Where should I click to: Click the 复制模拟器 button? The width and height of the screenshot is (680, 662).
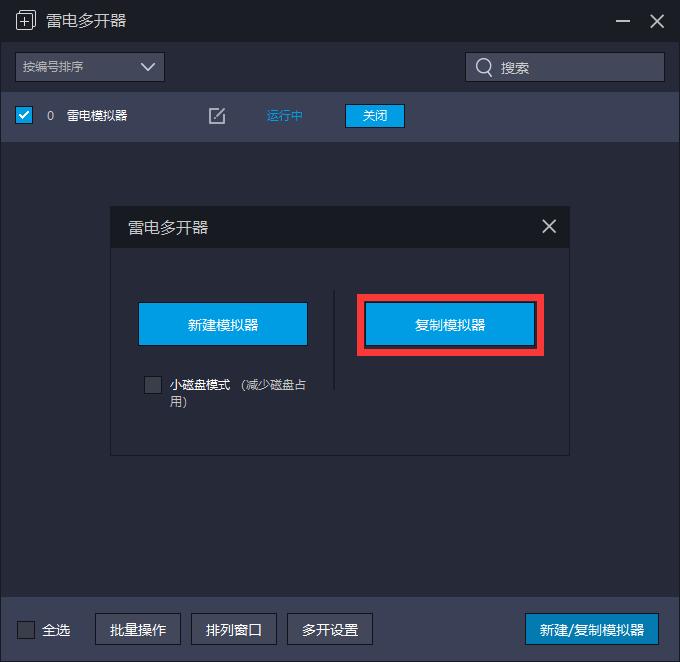tap(450, 324)
